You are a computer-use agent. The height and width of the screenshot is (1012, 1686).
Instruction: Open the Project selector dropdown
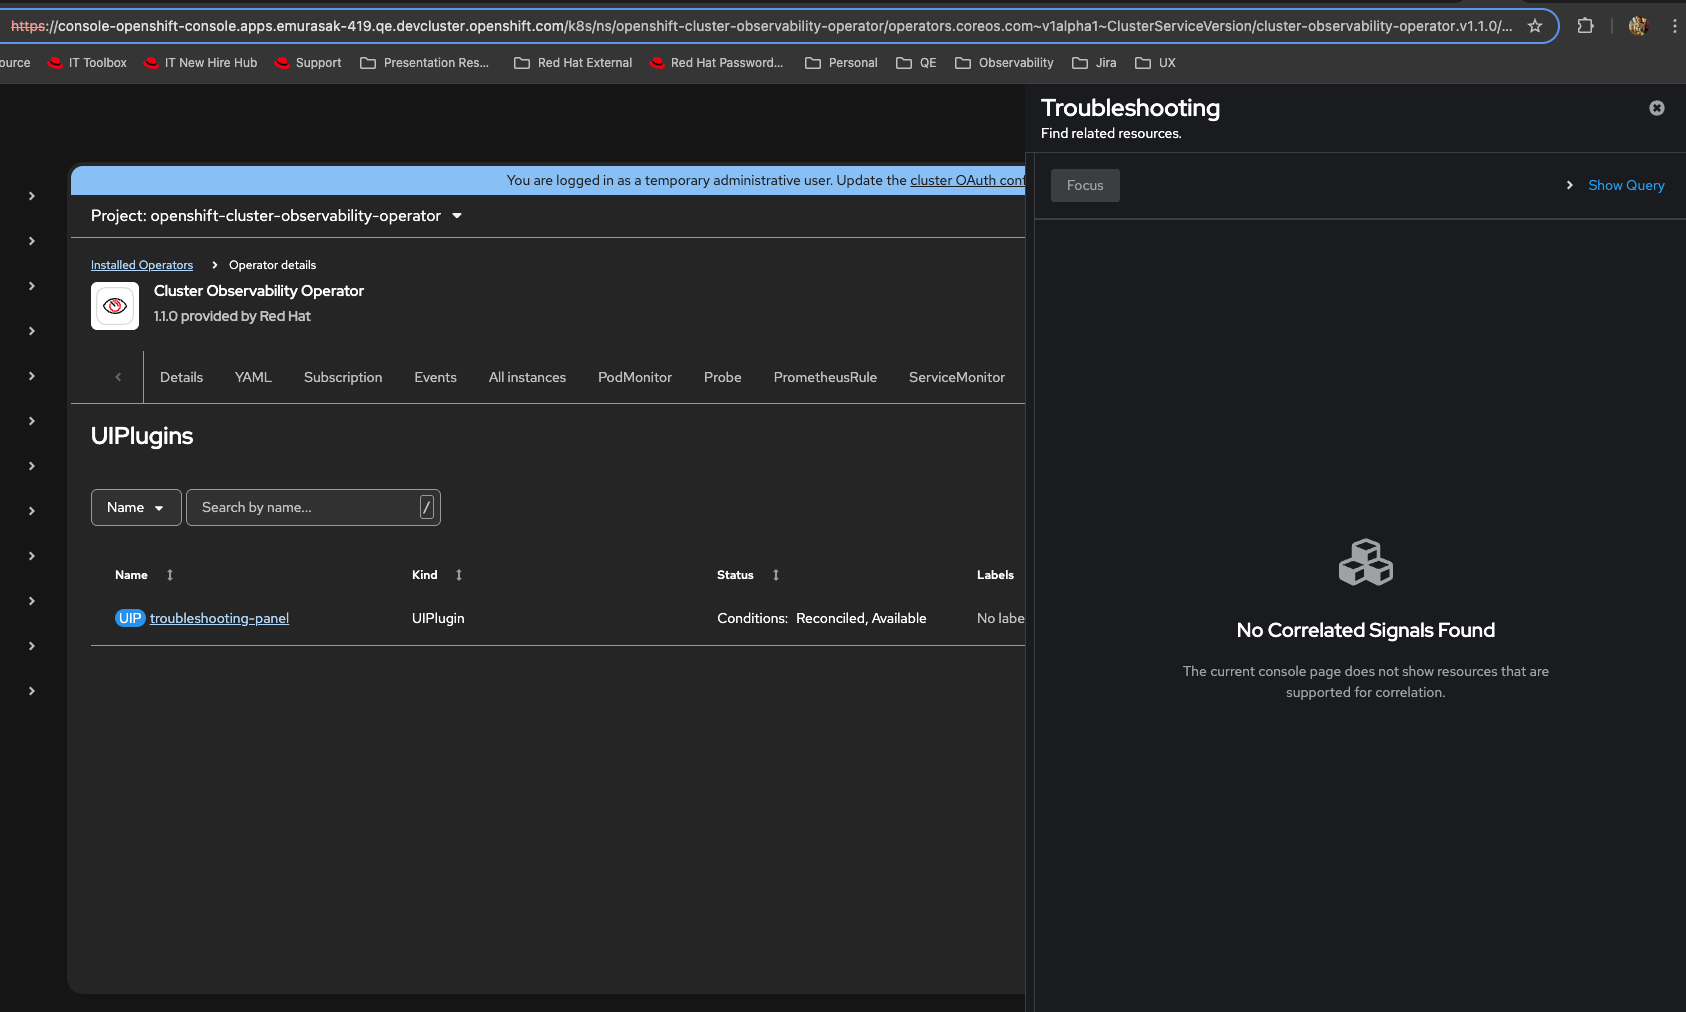coord(277,216)
